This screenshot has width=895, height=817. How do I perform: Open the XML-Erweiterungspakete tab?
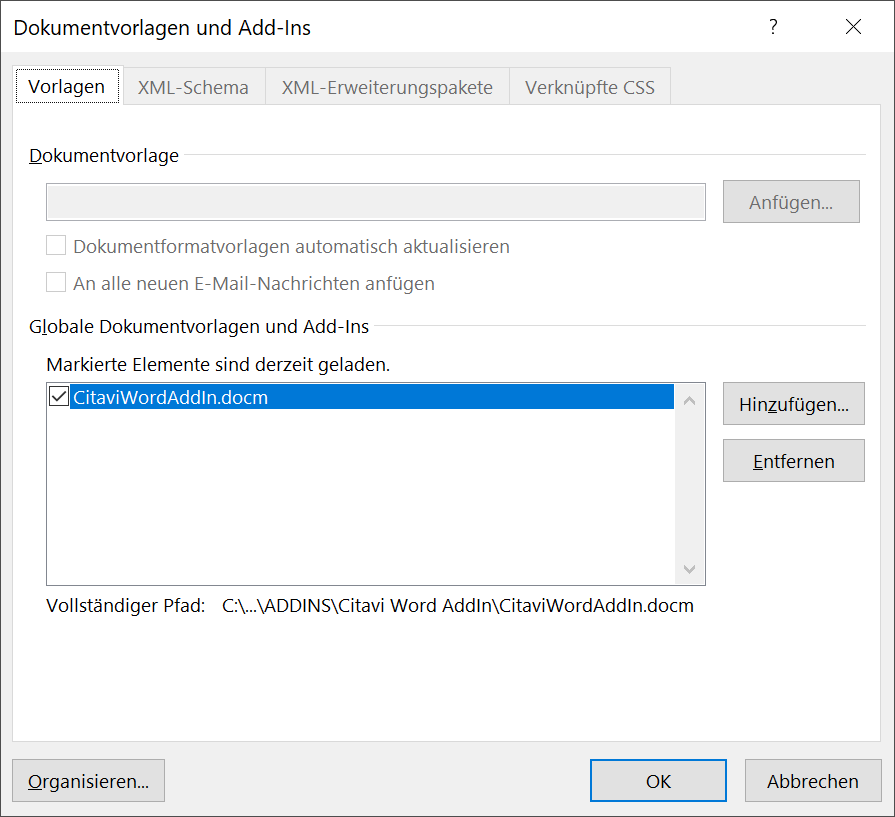[387, 87]
